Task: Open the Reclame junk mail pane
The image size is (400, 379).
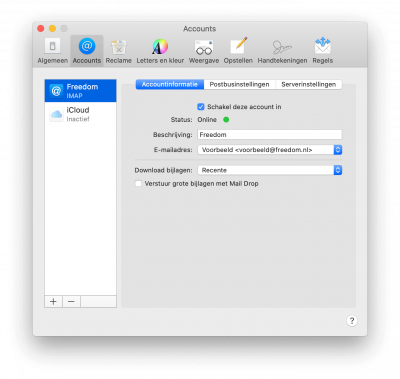Action: click(119, 51)
